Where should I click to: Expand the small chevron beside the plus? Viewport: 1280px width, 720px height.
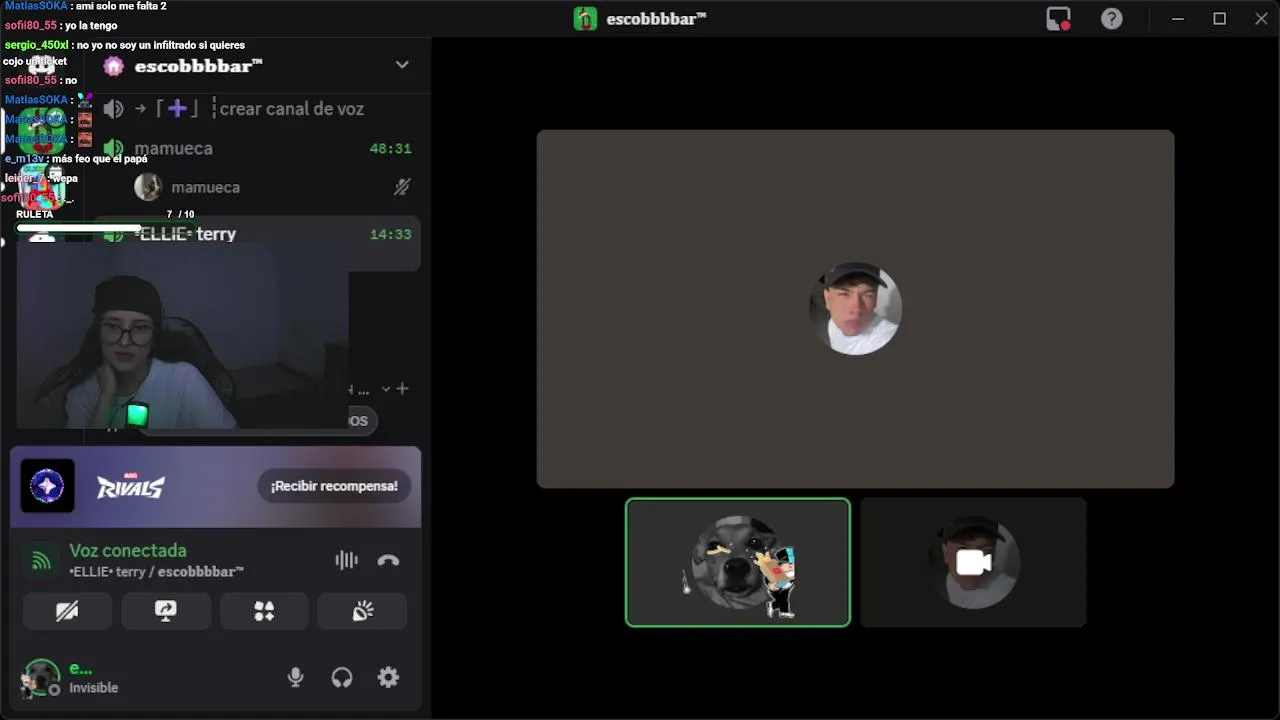click(x=385, y=389)
